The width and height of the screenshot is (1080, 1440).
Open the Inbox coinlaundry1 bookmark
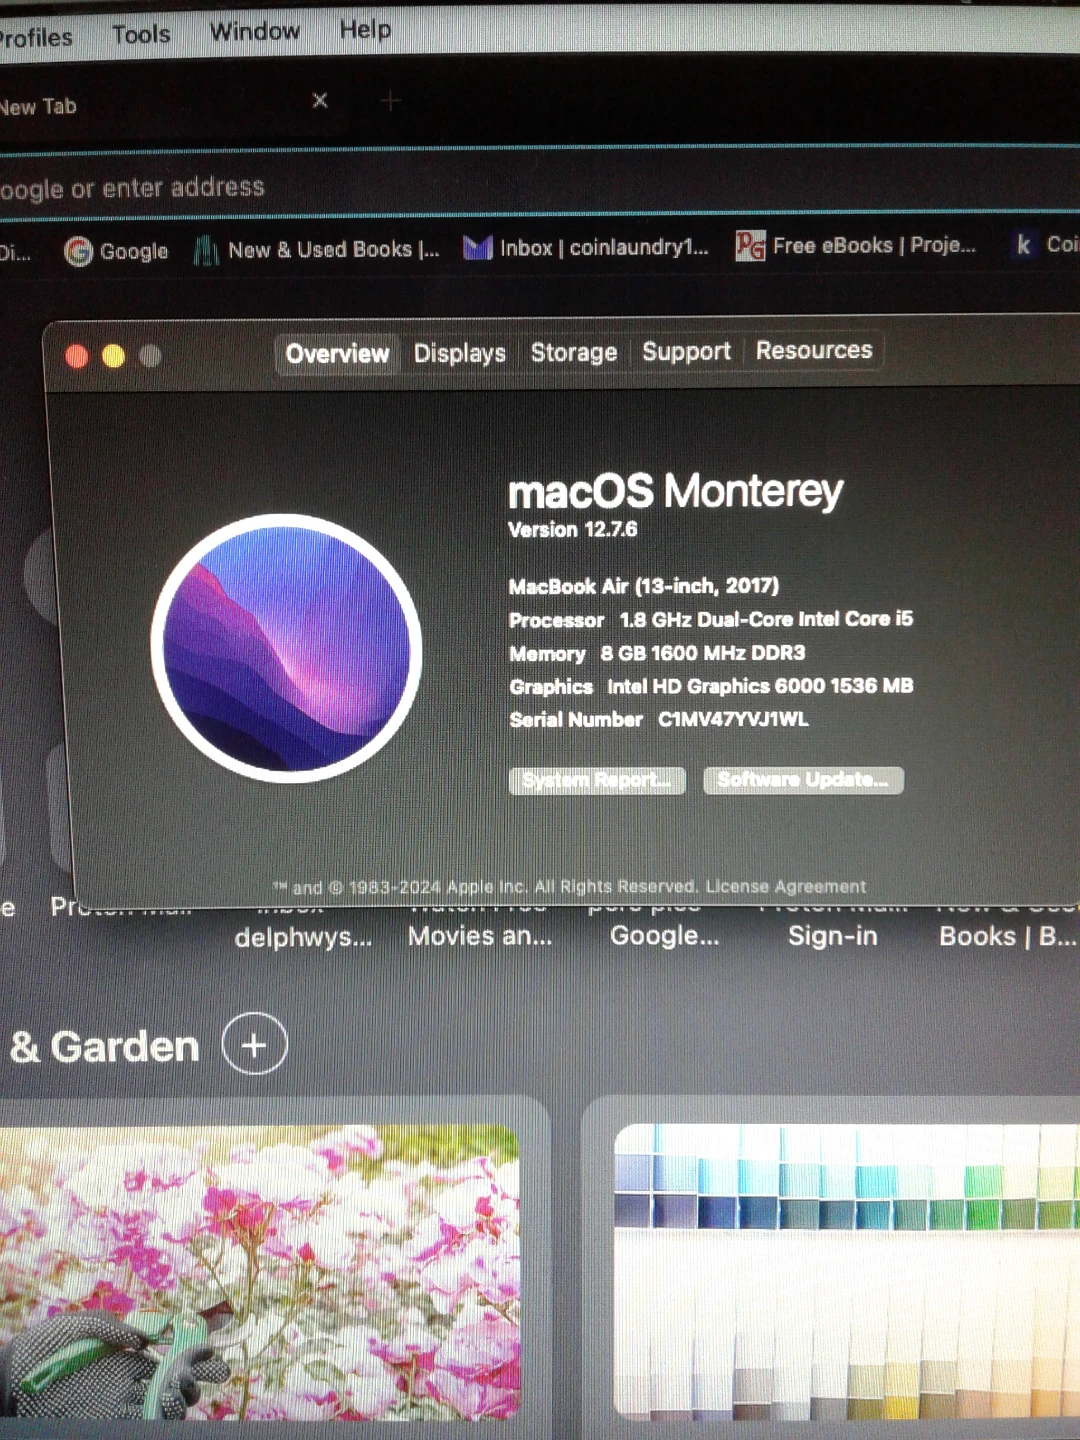(x=586, y=247)
